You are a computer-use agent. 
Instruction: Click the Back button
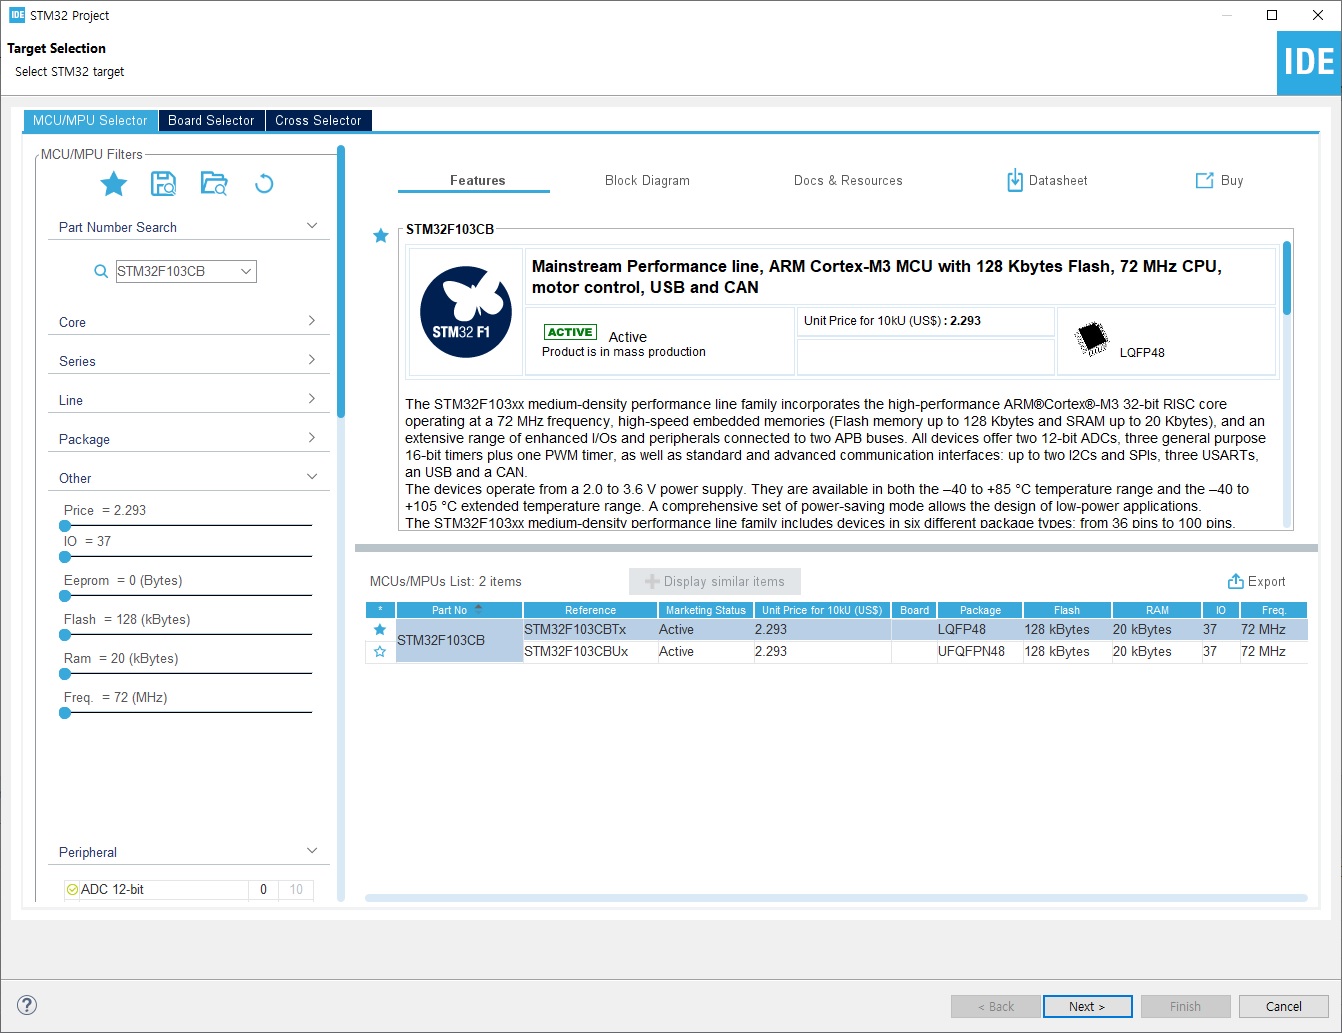(x=995, y=1007)
